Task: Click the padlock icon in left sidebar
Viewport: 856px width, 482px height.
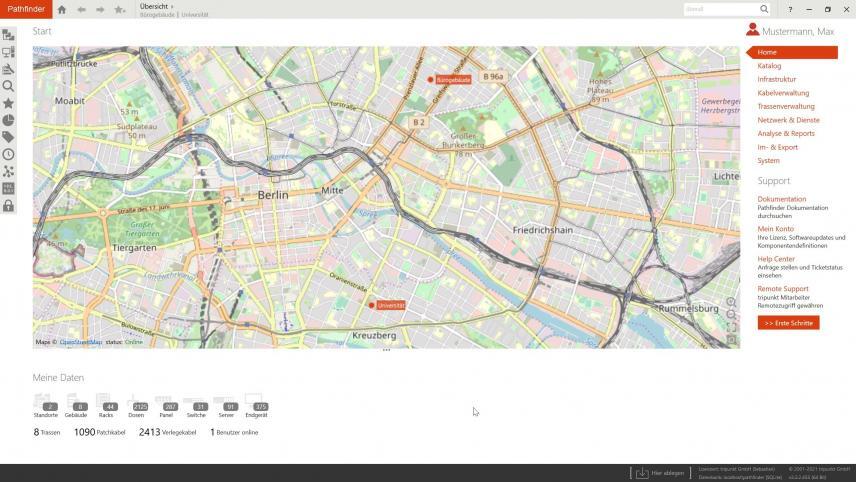Action: pos(8,206)
